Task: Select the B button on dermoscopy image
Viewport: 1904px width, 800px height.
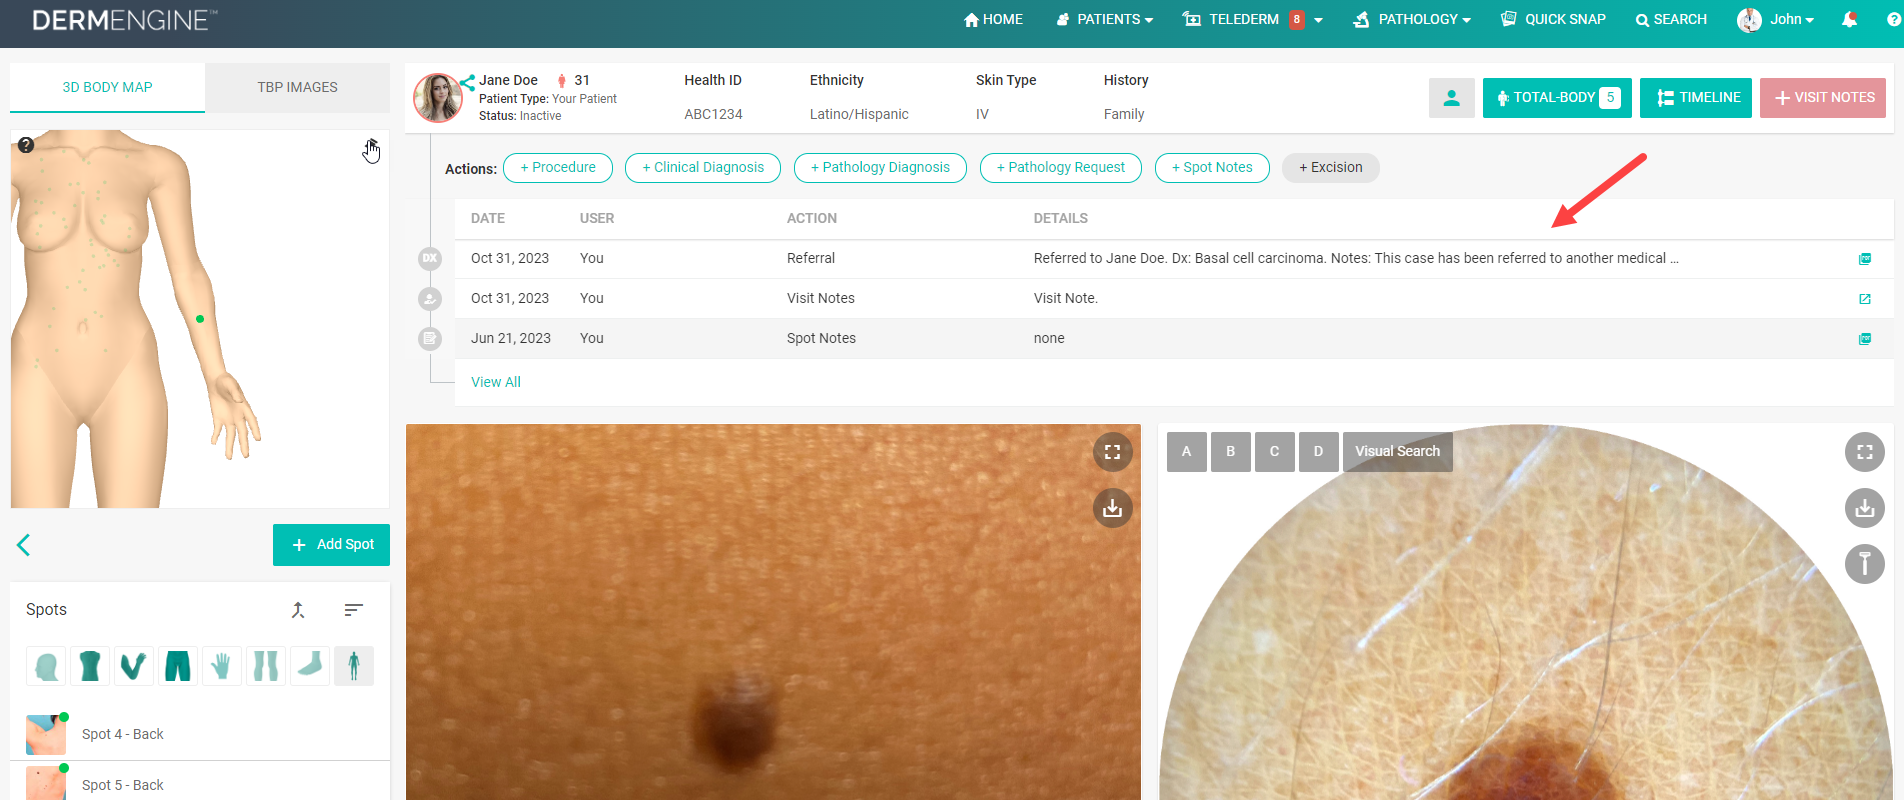Action: pos(1231,452)
